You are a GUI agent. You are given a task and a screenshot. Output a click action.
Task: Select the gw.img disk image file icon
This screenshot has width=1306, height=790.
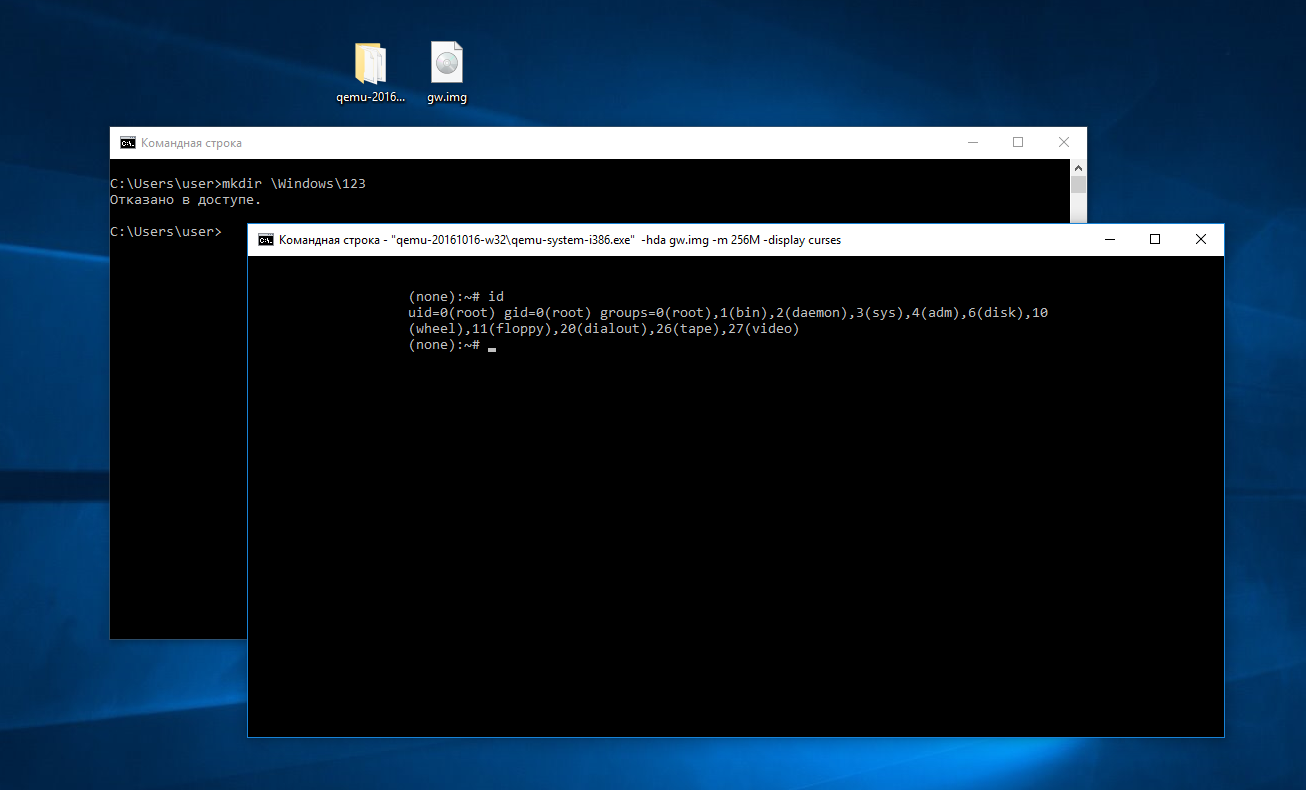pos(447,62)
